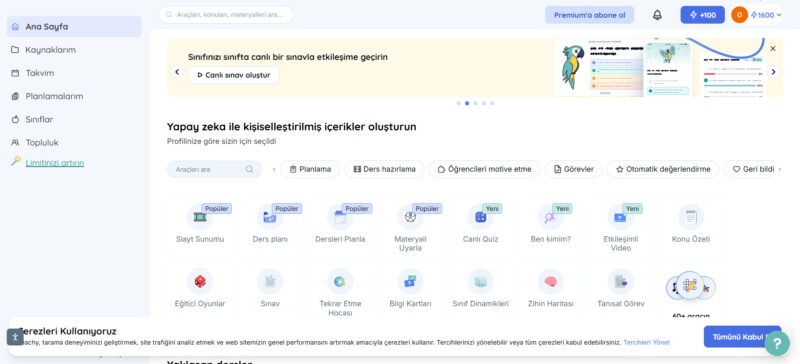Select the last banner pagination dot
This screenshot has width=800, height=364.
[x=492, y=103]
